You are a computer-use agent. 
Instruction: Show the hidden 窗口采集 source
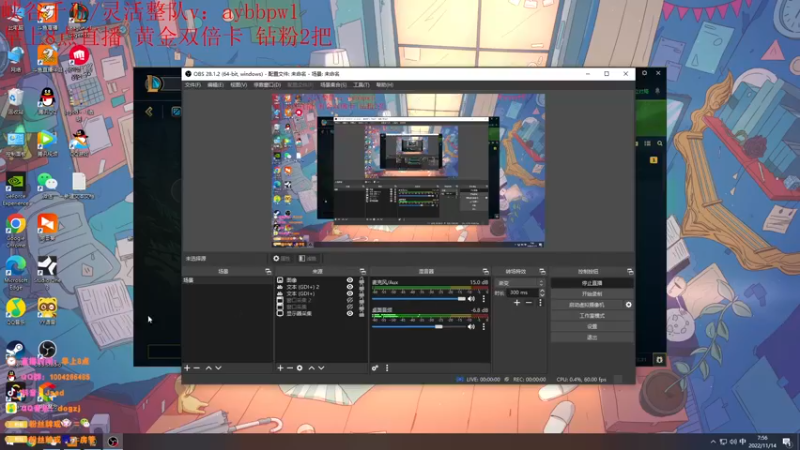pos(349,307)
